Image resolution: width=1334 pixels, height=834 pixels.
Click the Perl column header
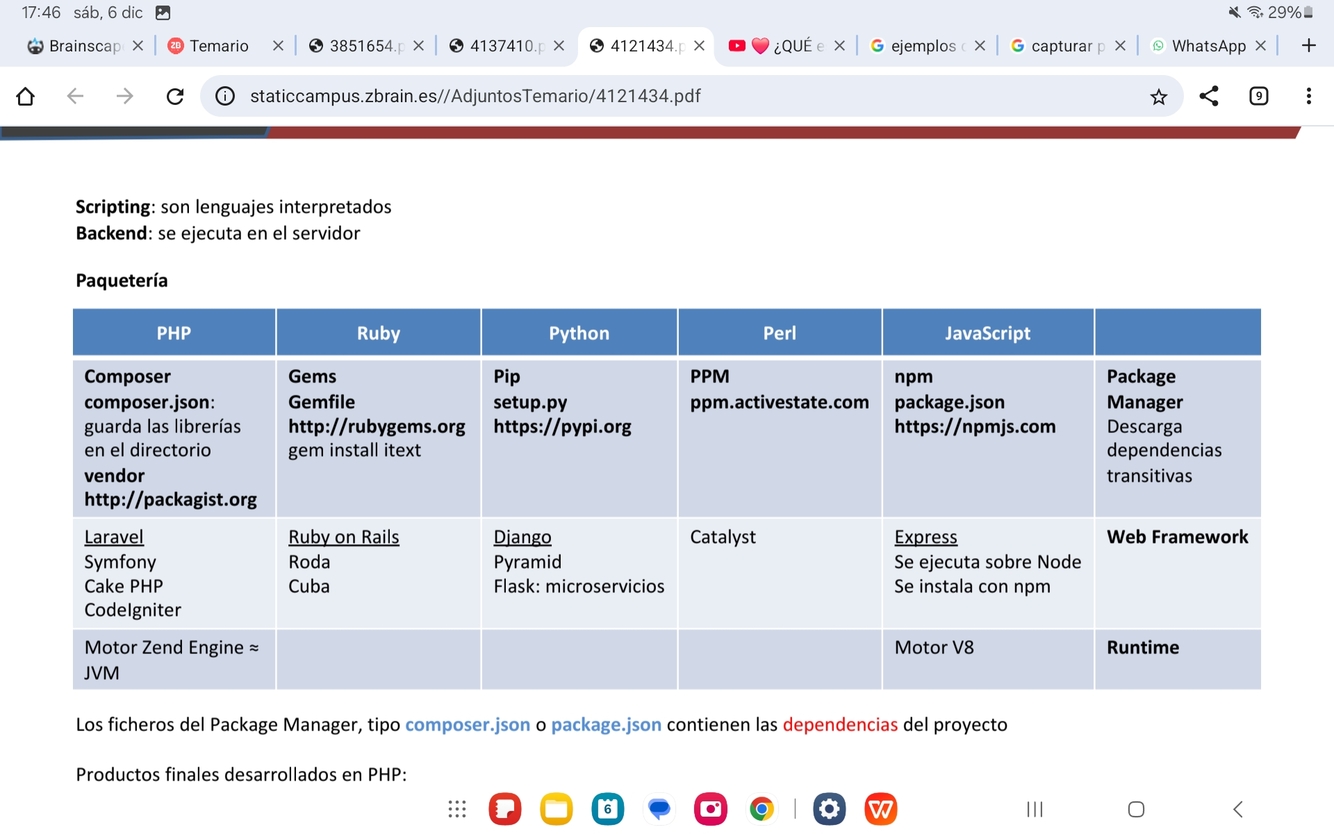coord(780,333)
